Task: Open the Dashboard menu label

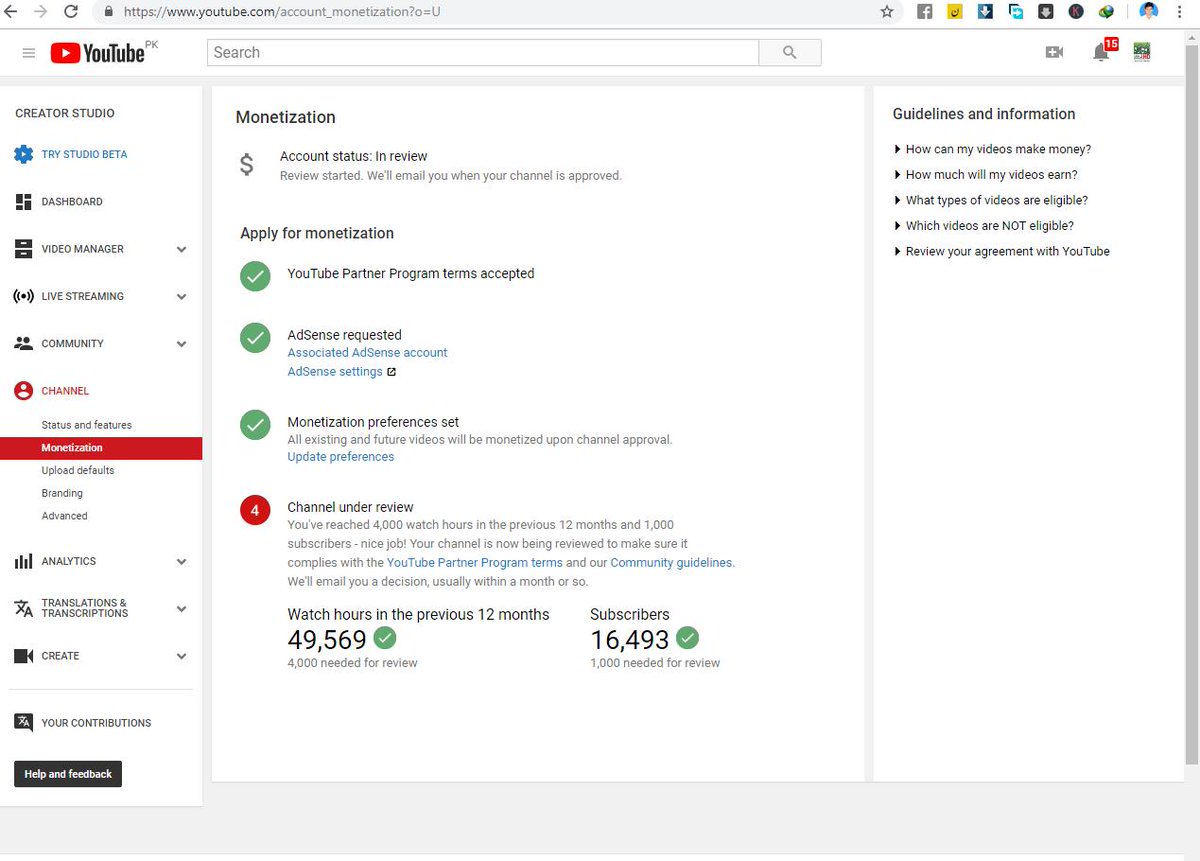Action: 72,202
